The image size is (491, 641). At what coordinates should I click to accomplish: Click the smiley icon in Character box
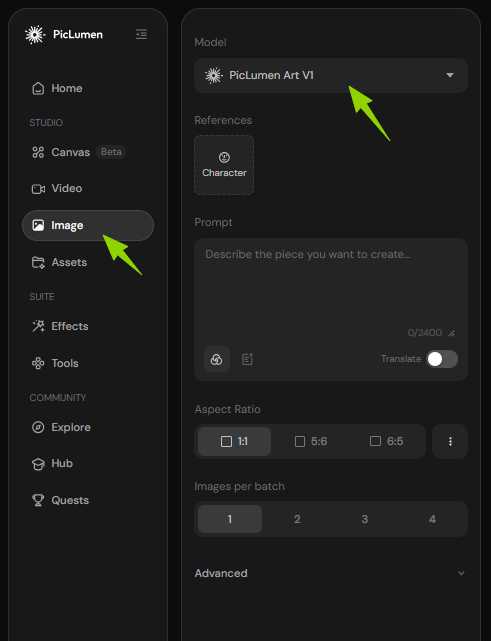pyautogui.click(x=224, y=157)
